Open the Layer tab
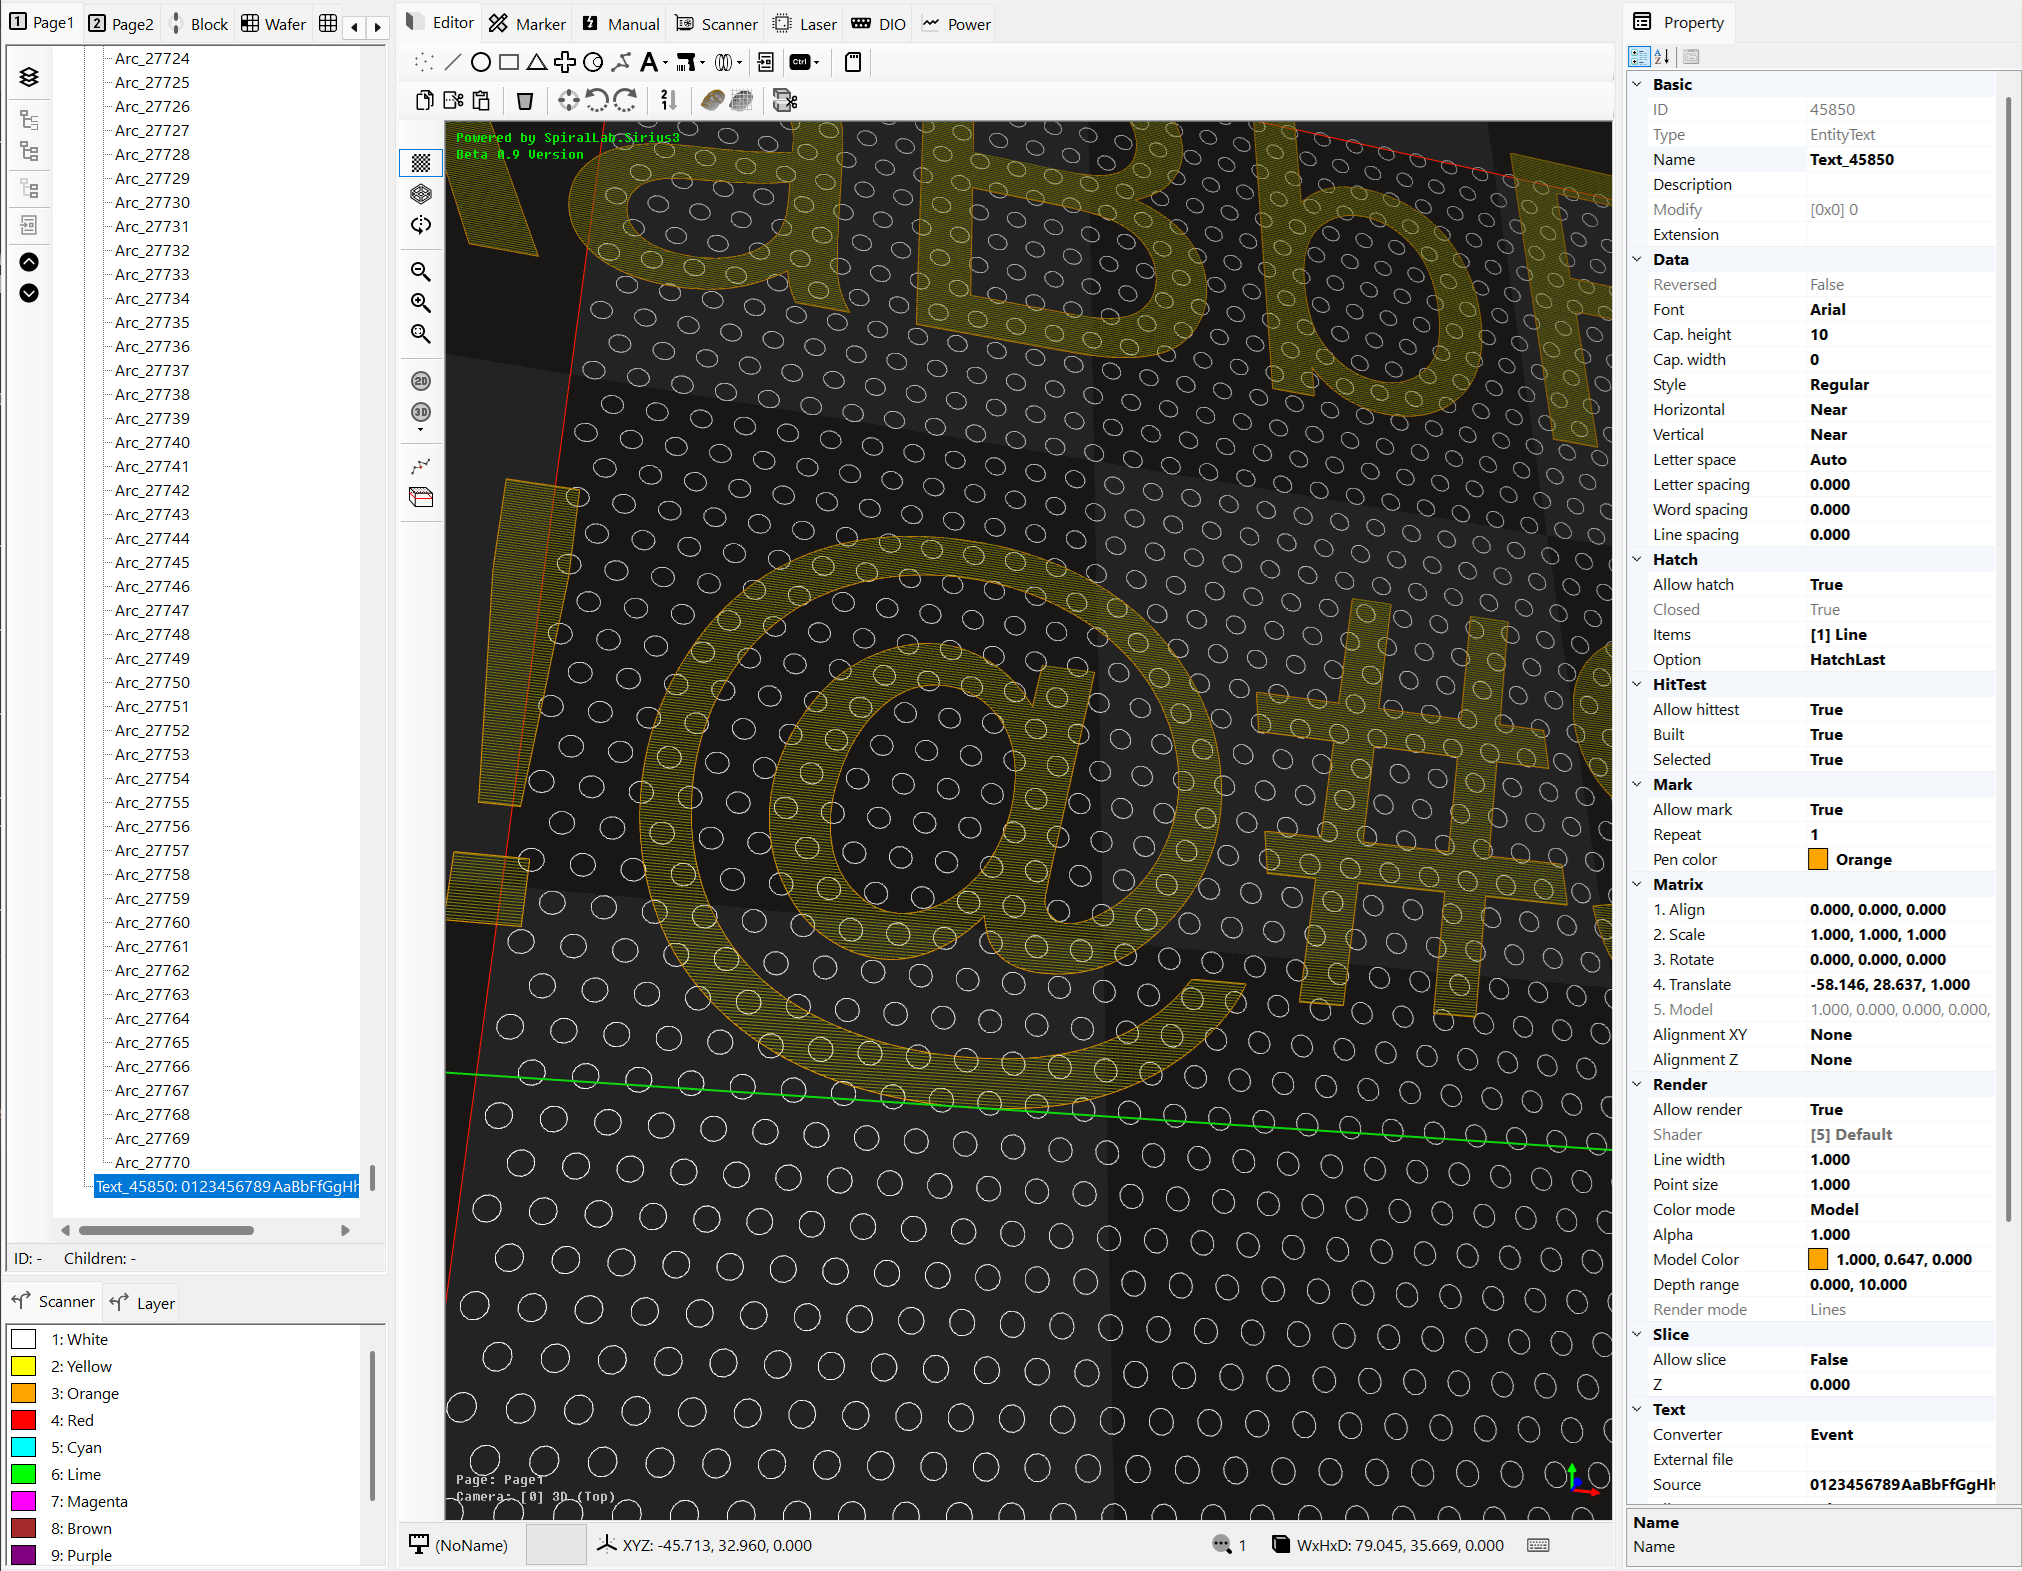 (143, 1303)
